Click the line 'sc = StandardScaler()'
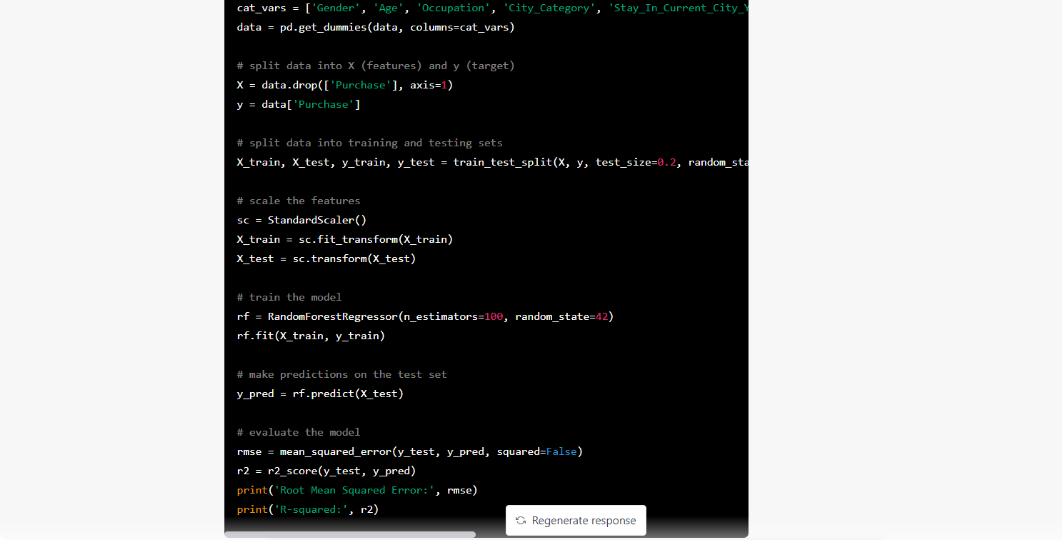Image resolution: width=1062 pixels, height=540 pixels. (301, 220)
